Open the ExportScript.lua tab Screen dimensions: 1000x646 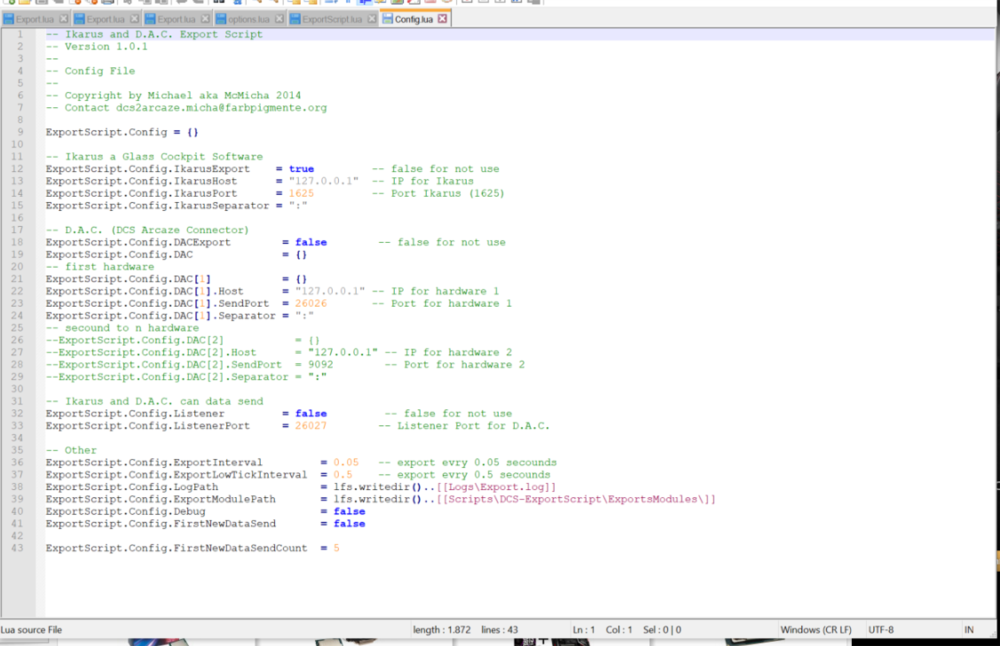pos(332,19)
